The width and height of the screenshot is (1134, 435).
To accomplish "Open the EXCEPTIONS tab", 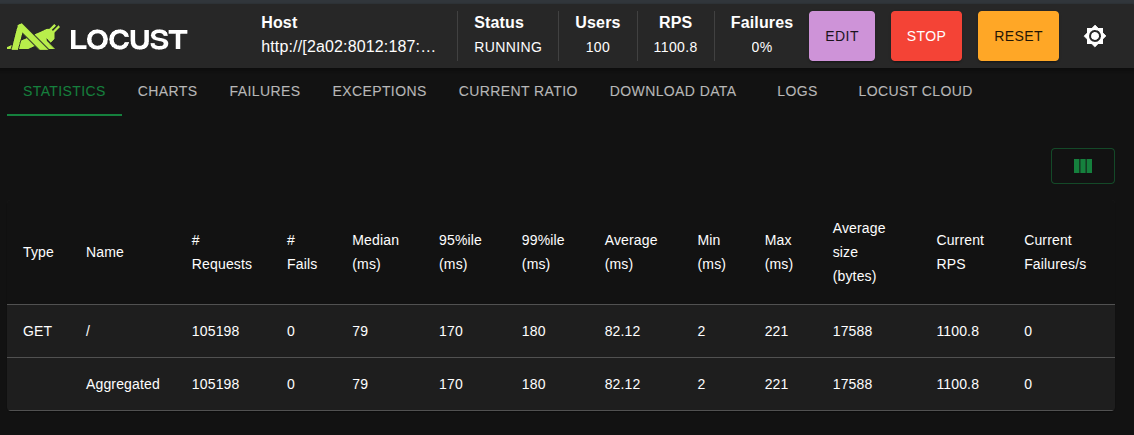I will pos(380,91).
